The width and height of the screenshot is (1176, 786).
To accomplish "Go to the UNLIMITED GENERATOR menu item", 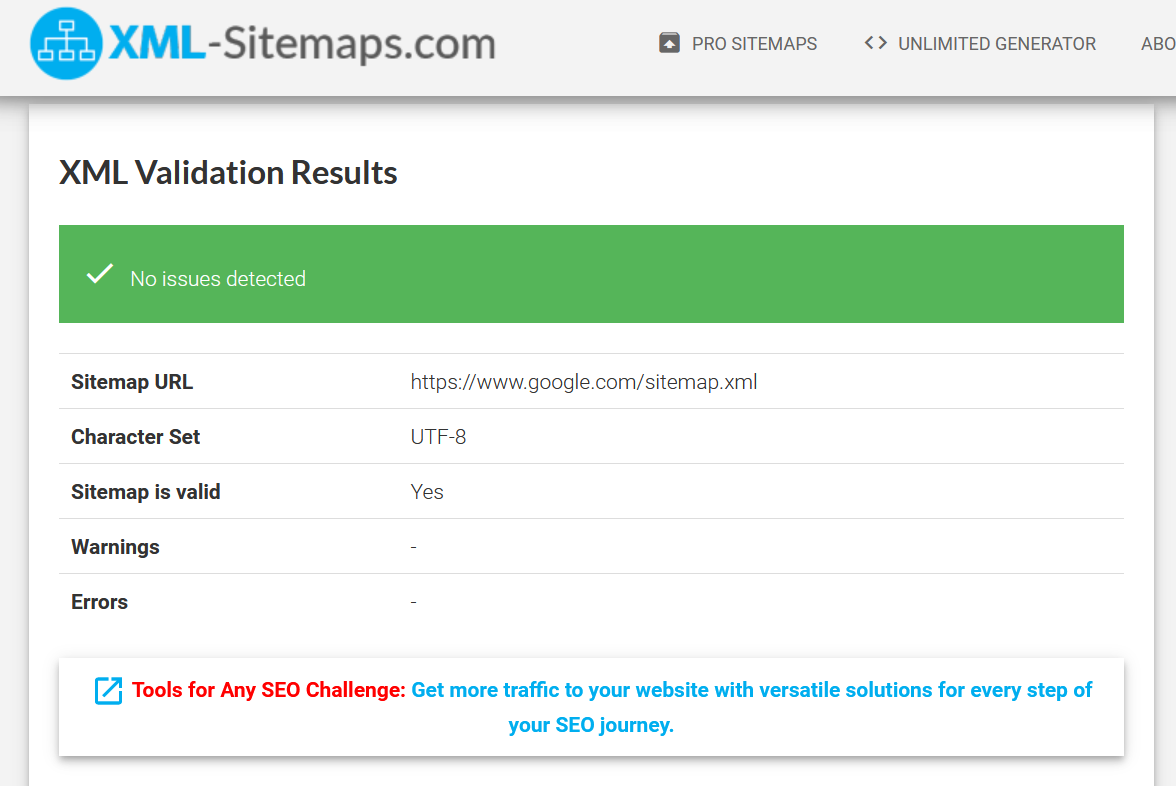I will (997, 44).
